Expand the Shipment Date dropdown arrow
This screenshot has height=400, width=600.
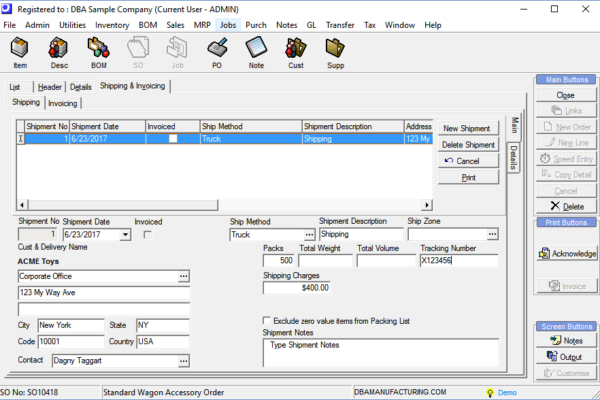tap(125, 235)
